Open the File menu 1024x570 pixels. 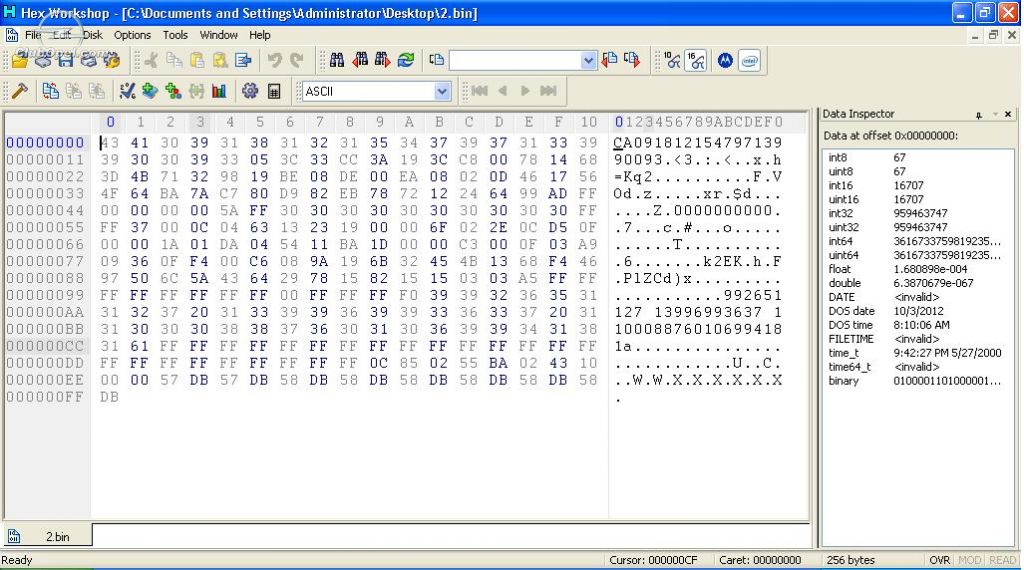[33, 35]
